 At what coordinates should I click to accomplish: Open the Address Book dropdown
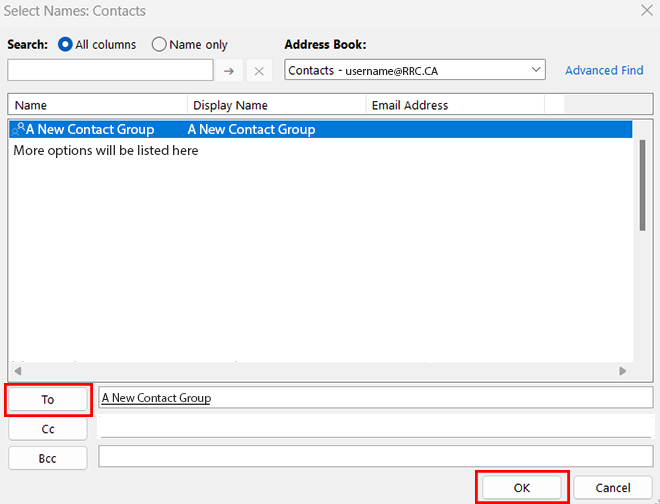(x=536, y=70)
